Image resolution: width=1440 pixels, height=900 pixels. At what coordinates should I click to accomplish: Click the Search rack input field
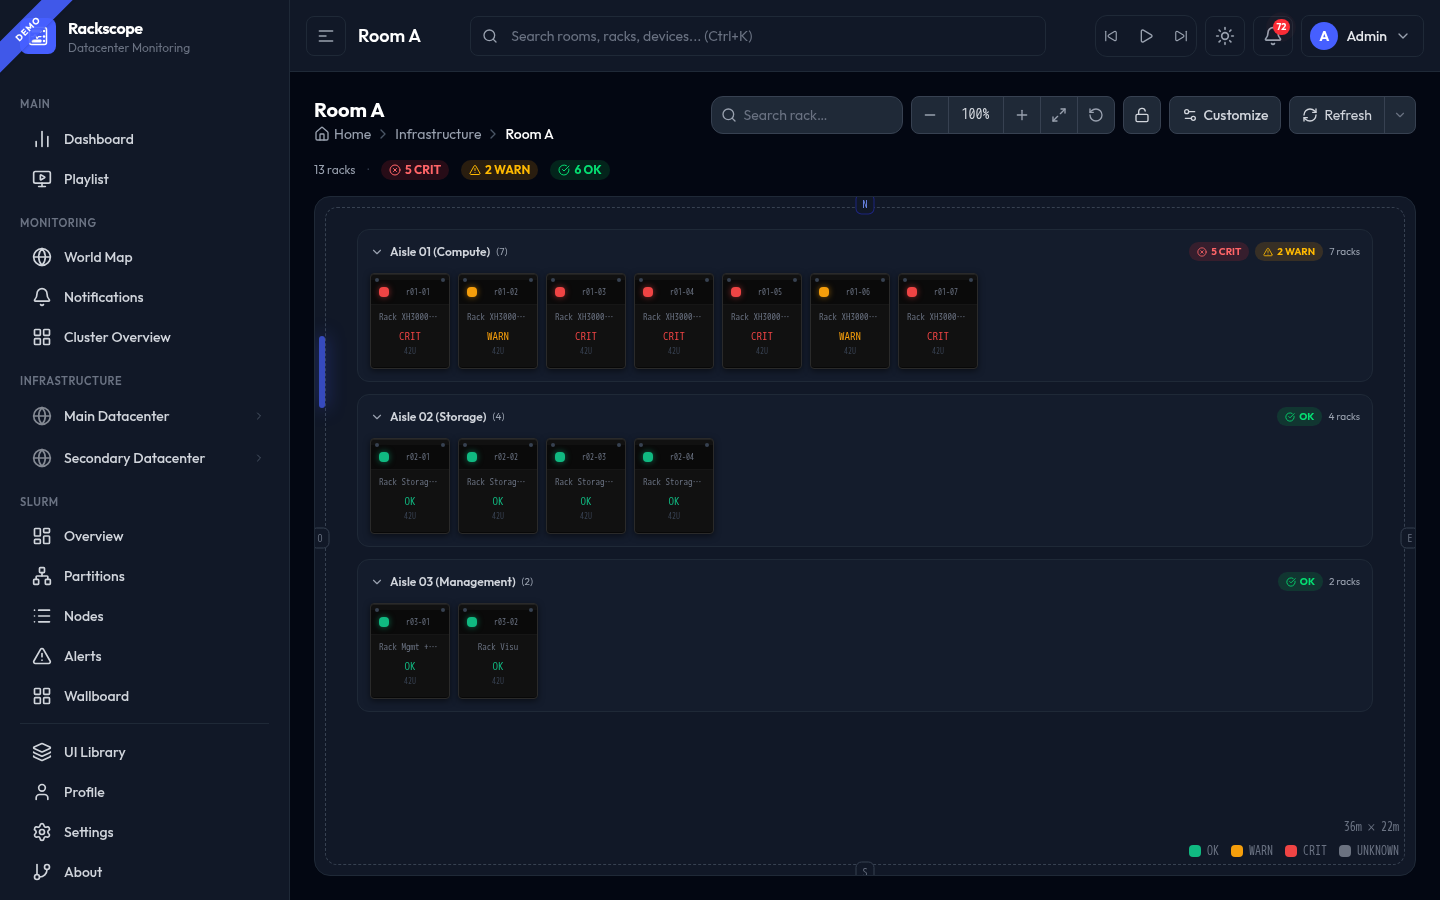[x=815, y=115]
